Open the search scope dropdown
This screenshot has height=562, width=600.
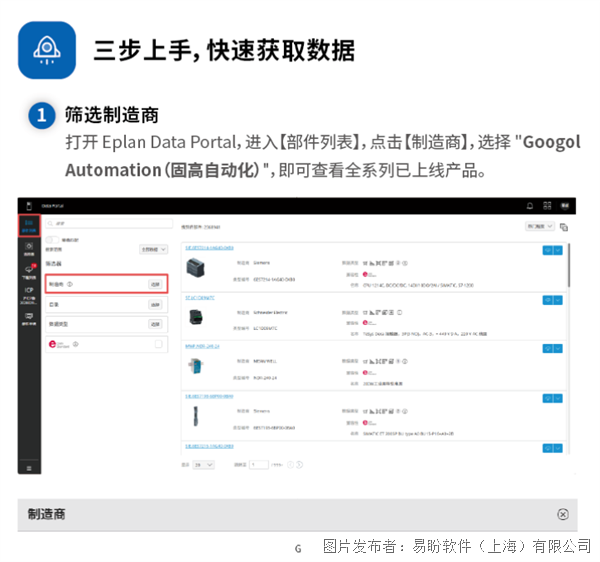153,249
